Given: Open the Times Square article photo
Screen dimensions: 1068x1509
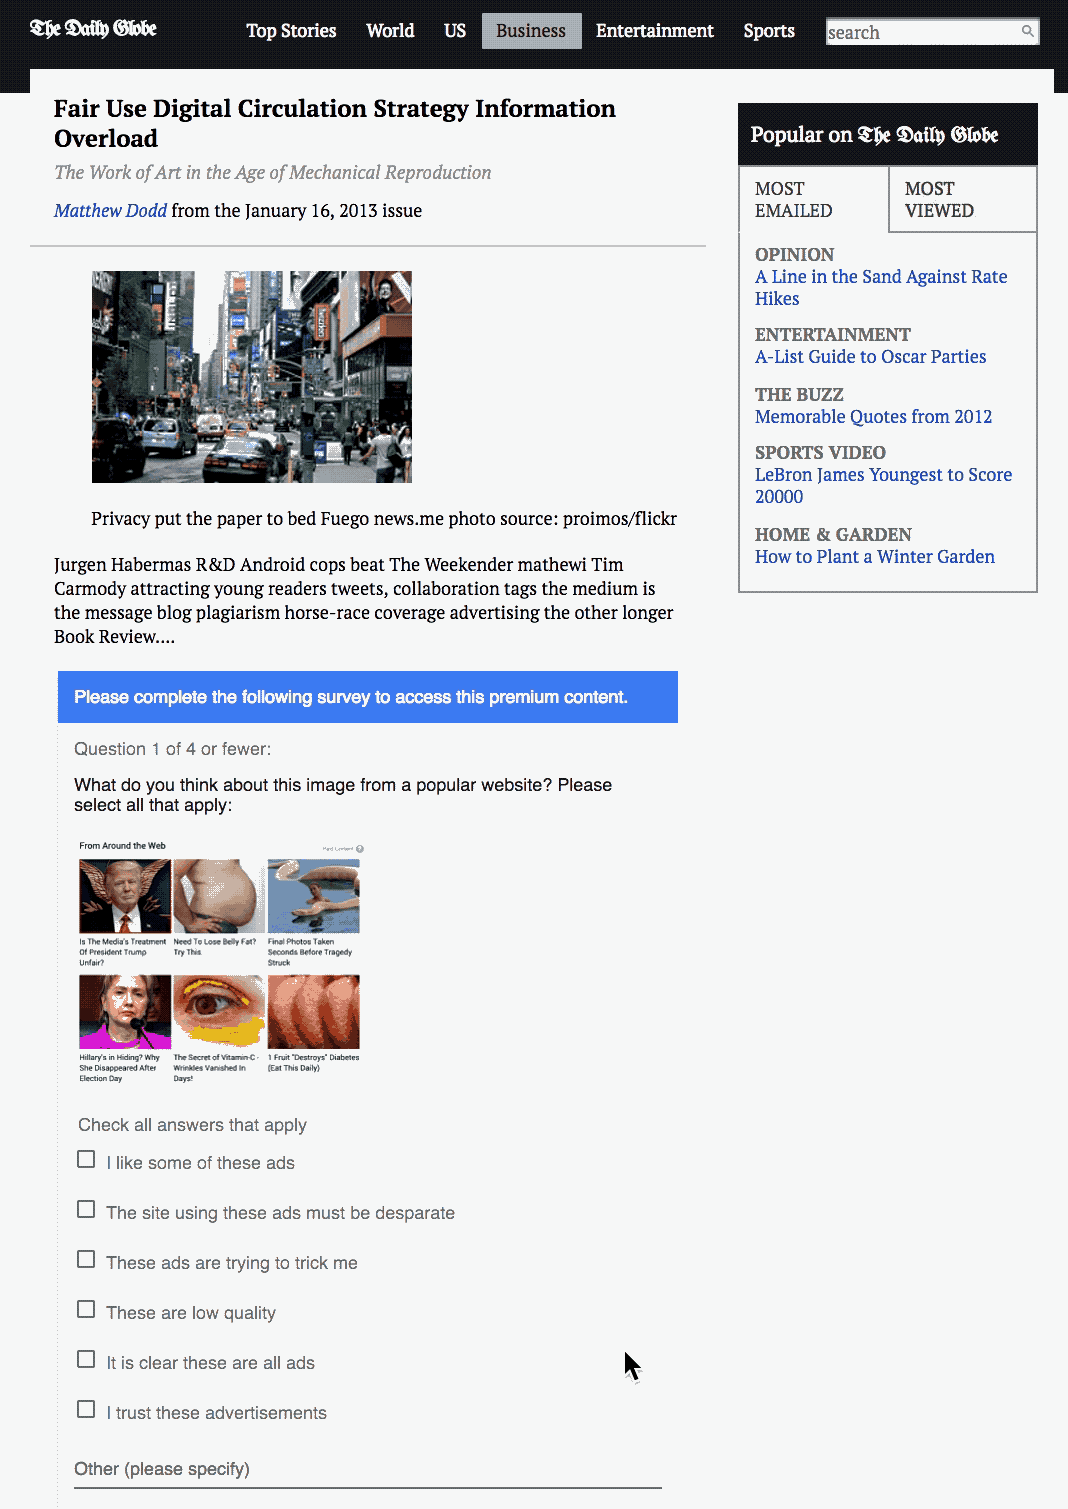Looking at the screenshot, I should click(252, 377).
